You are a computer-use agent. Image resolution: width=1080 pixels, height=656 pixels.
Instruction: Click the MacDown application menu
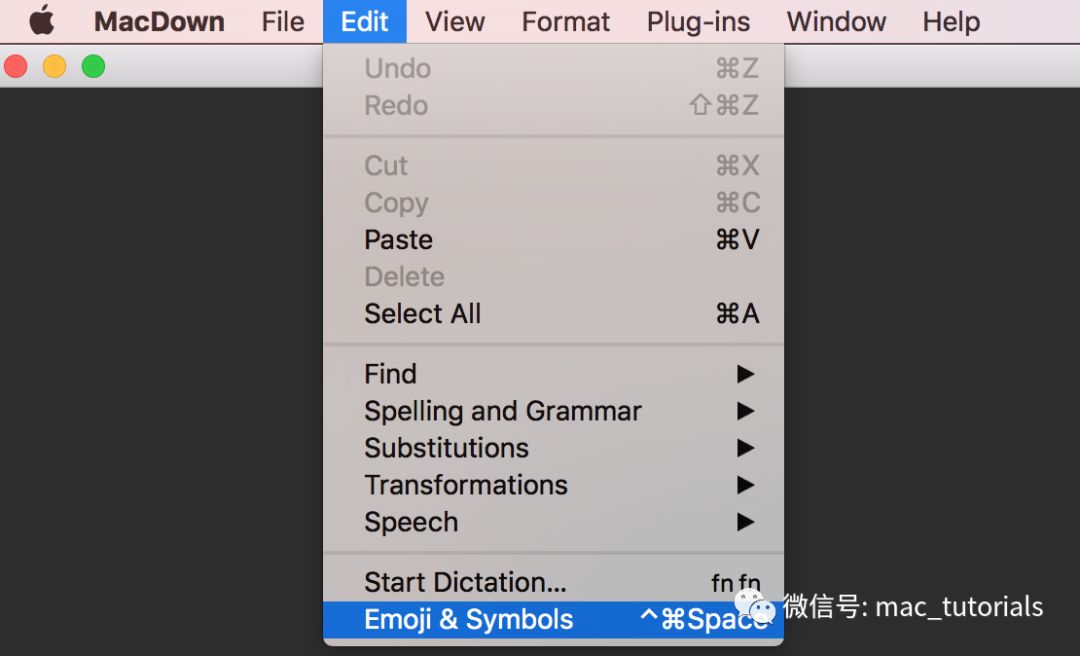(159, 22)
